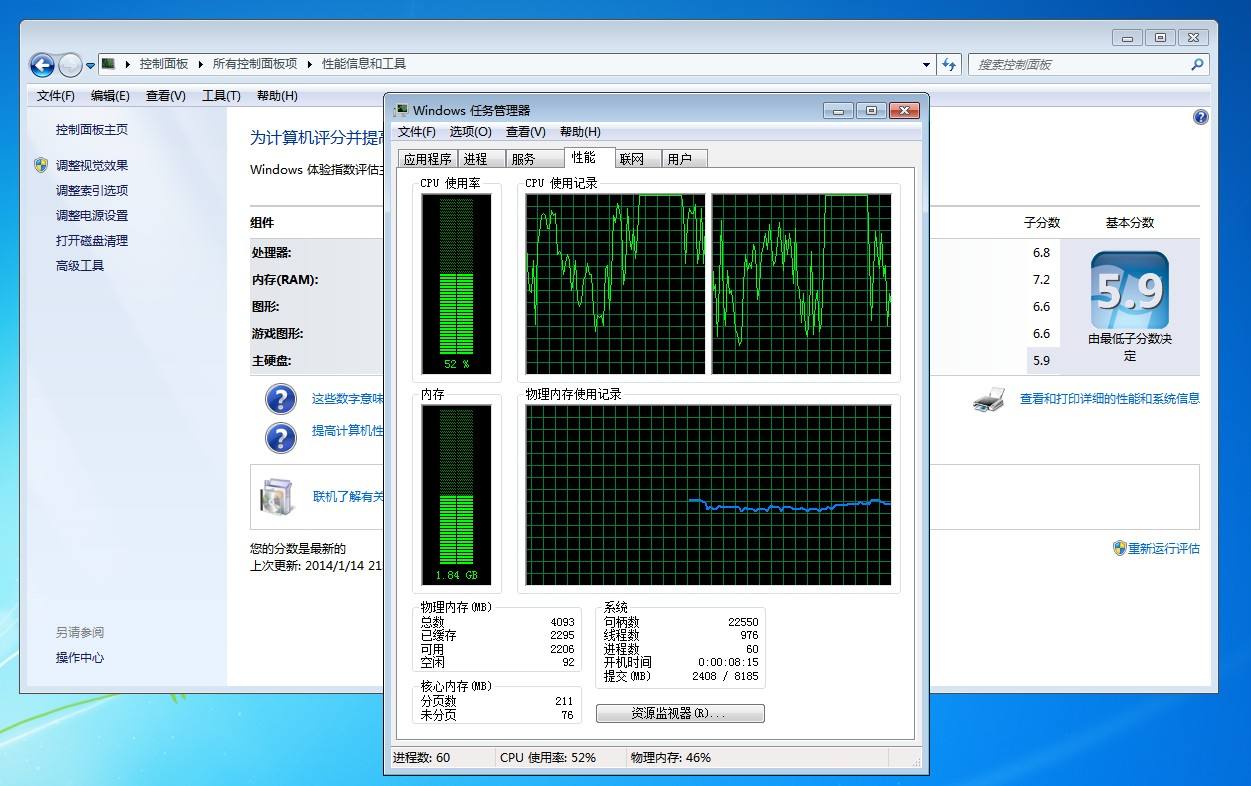
Task: Open 帮助(H) menu in Control Panel window
Action: pyautogui.click(x=277, y=96)
